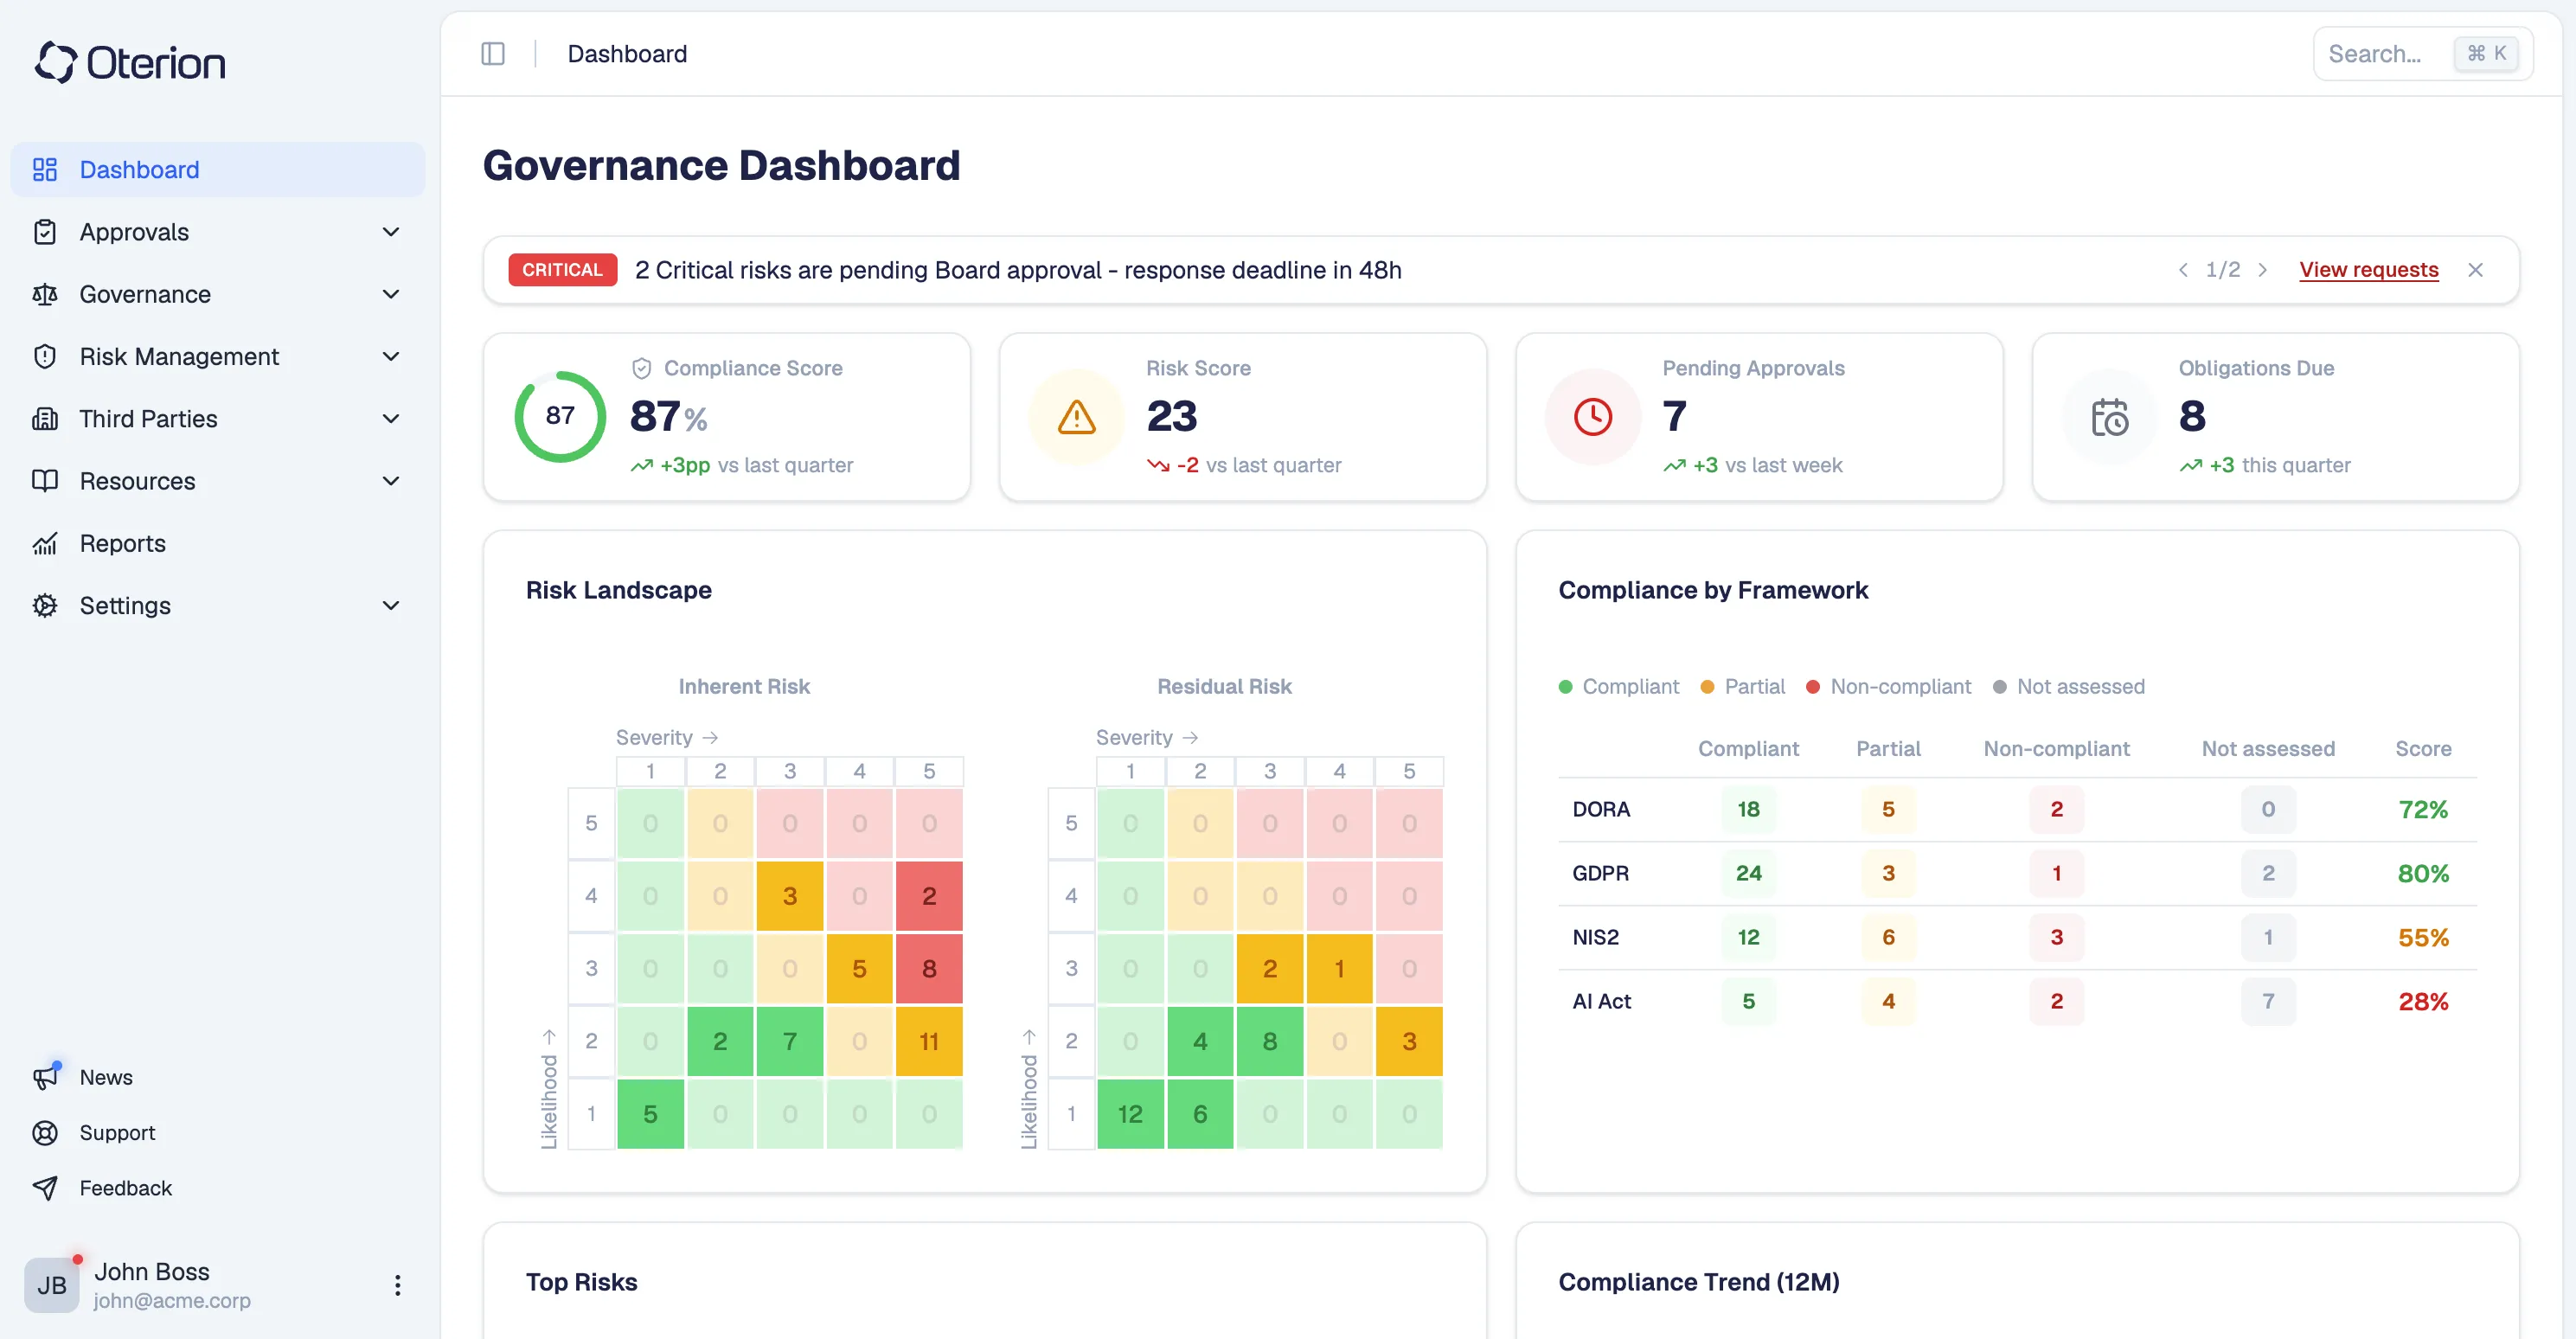Click the Governance scales icon
Viewport: 2576px width, 1339px height.
[45, 294]
